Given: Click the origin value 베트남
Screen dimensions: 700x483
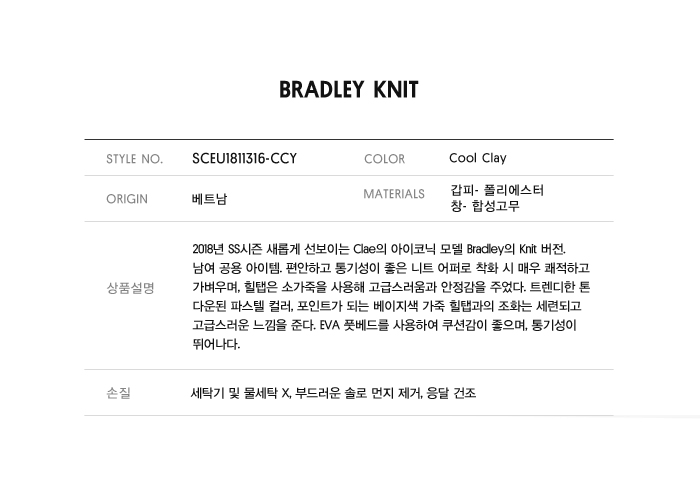Looking at the screenshot, I should coord(209,199).
